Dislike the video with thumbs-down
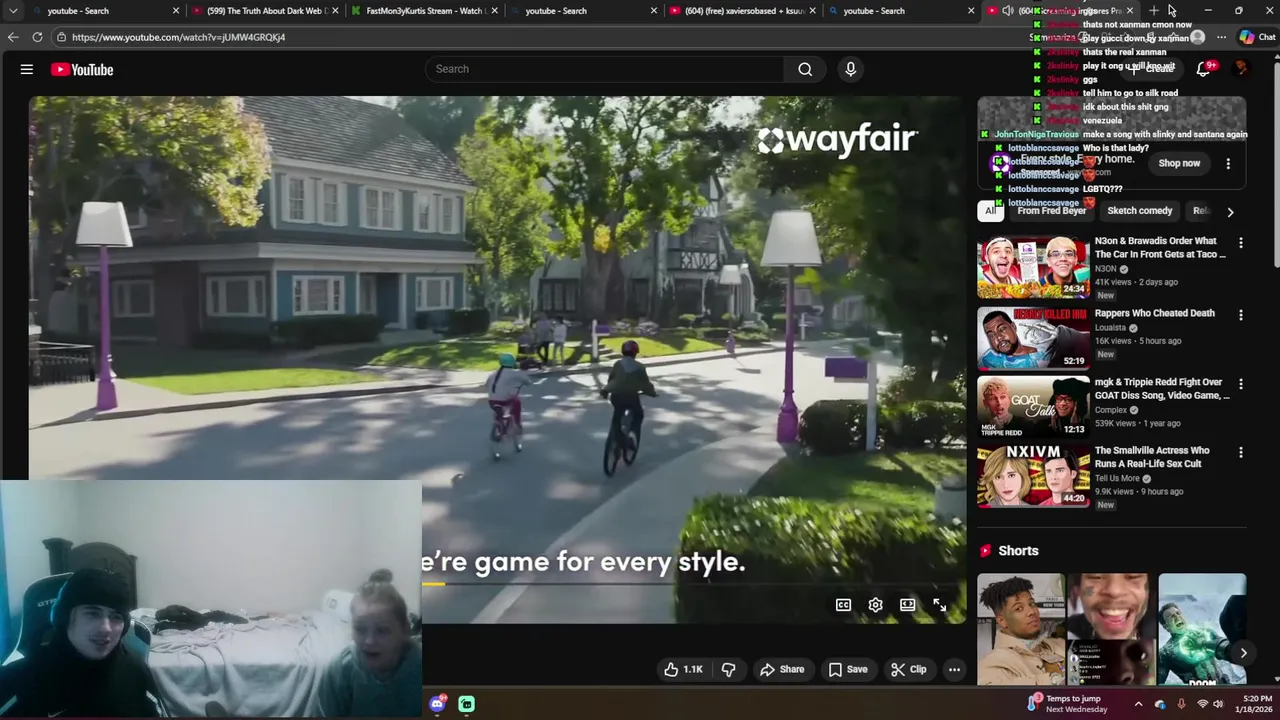The image size is (1280, 720). [728, 669]
